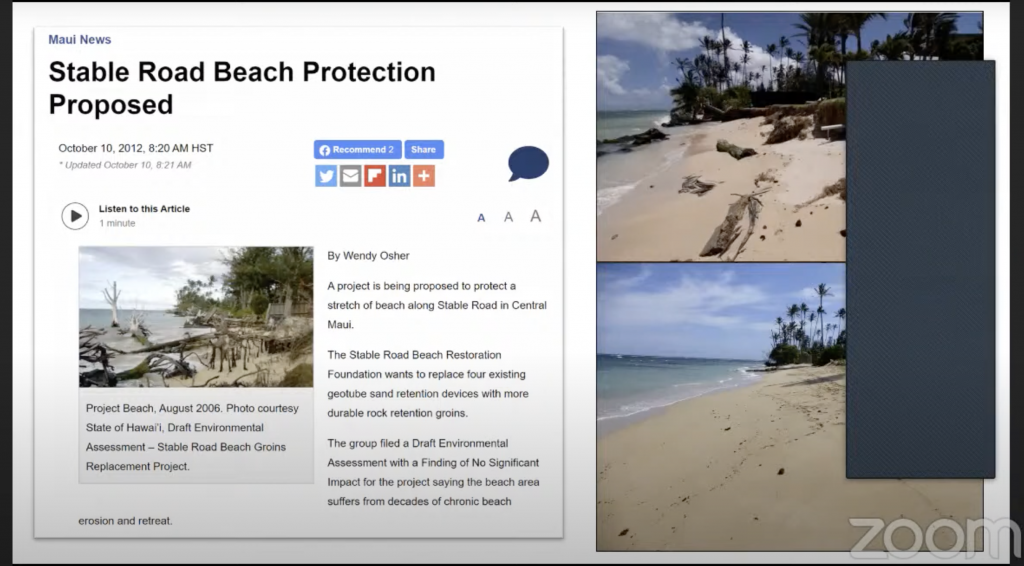This screenshot has height=566, width=1024.
Task: Open the blue comments speech bubble
Action: click(528, 163)
